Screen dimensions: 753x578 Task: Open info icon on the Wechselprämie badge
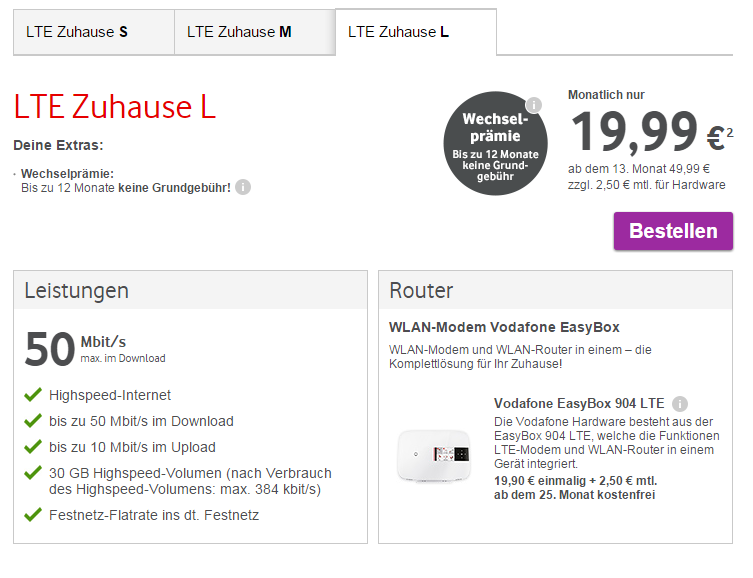click(x=534, y=105)
